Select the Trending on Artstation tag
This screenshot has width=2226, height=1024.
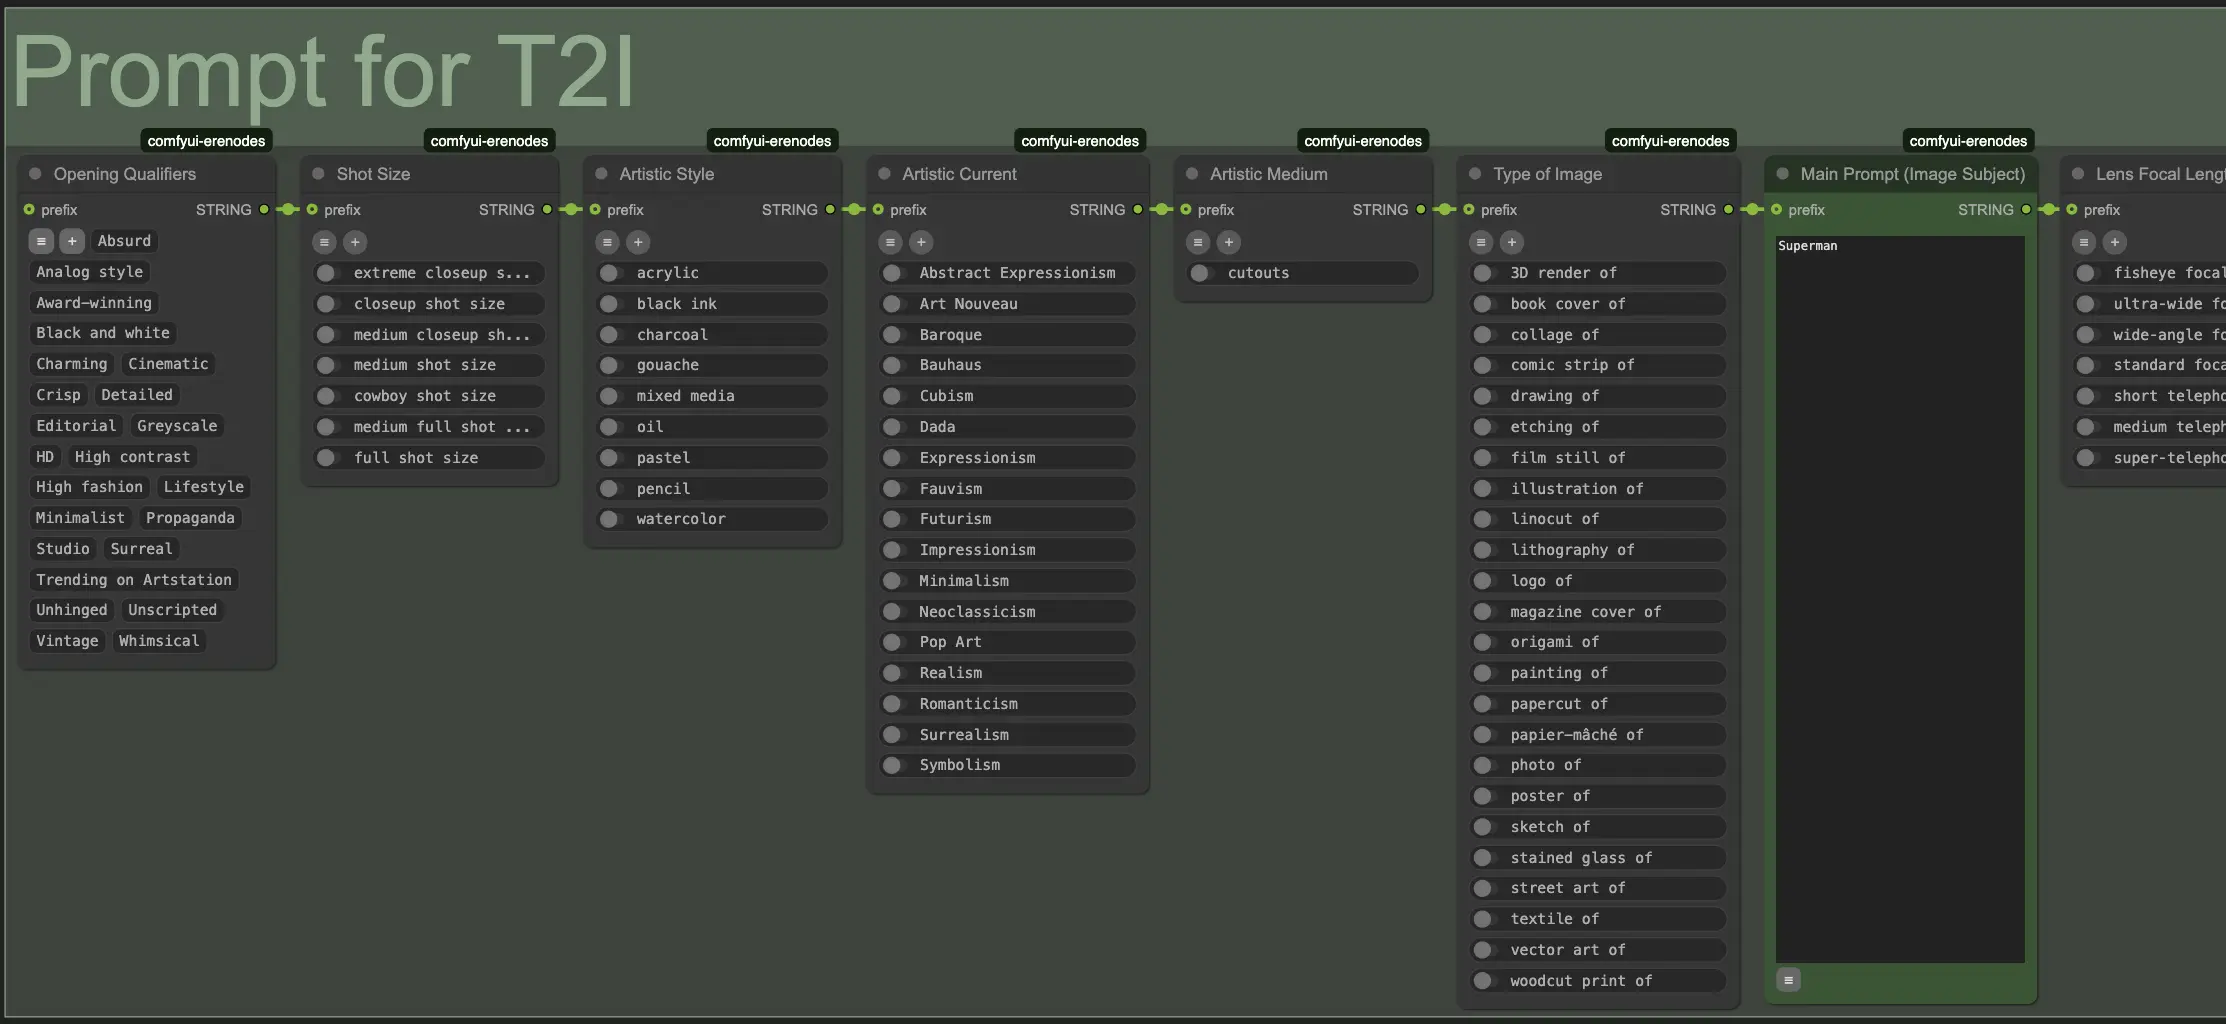pyautogui.click(x=134, y=579)
